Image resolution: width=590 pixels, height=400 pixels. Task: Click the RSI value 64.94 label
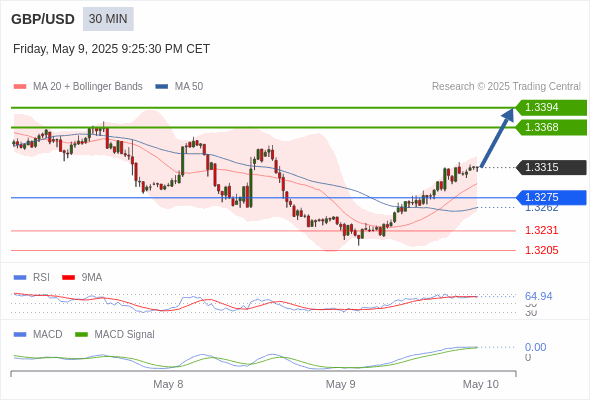(x=538, y=296)
